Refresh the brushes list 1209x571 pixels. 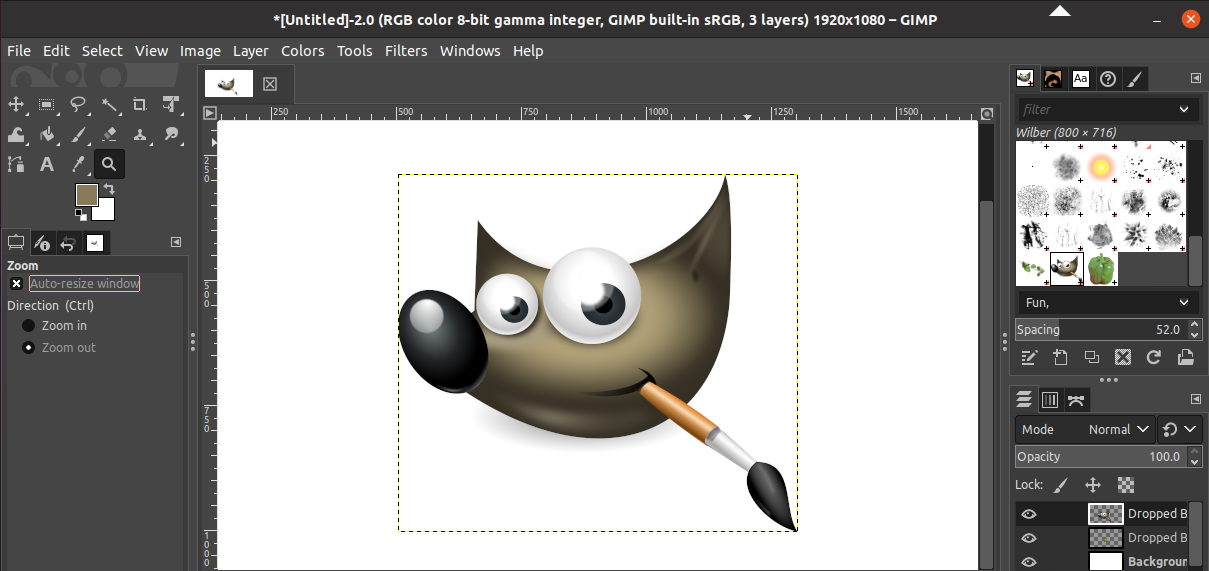[1154, 357]
